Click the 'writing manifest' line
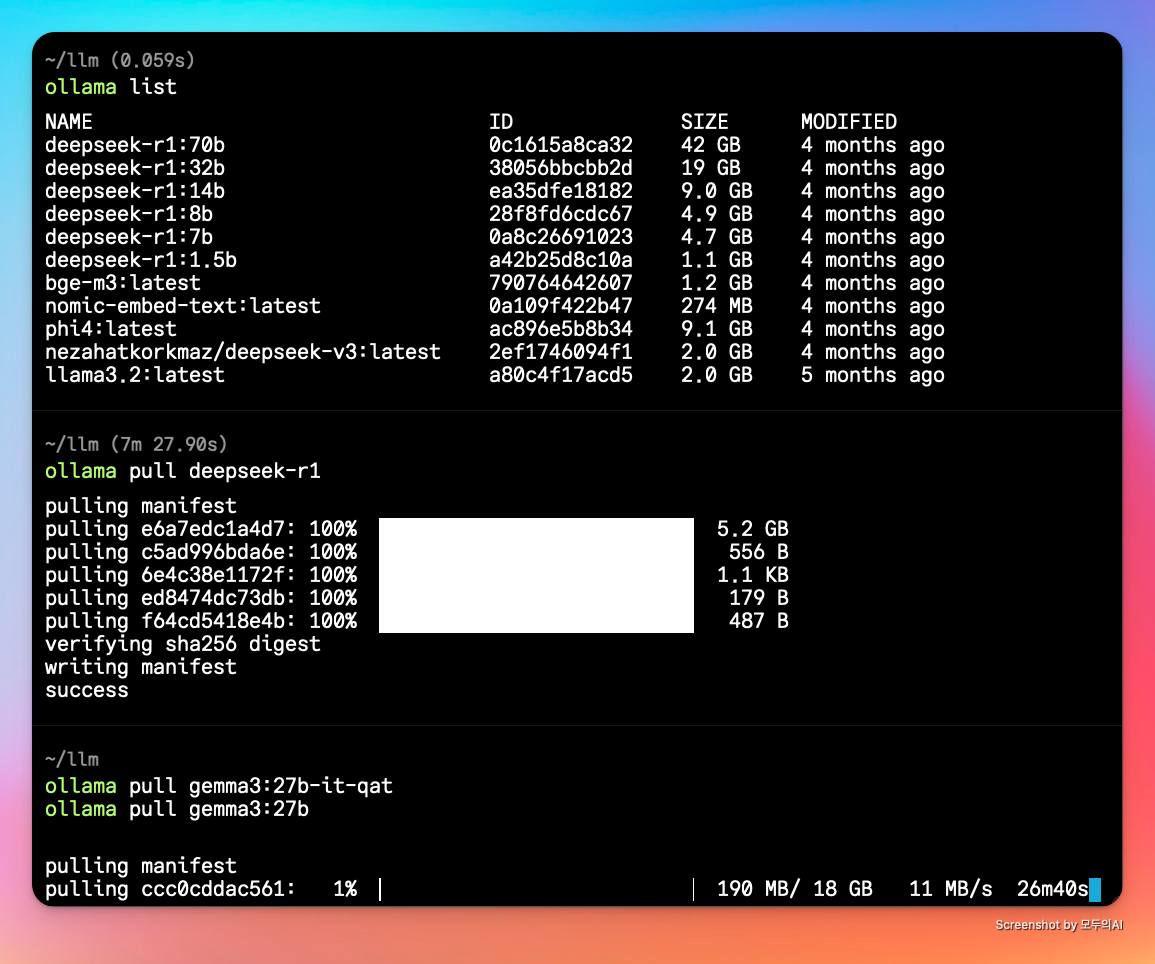This screenshot has height=964, width=1155. click(x=141, y=667)
